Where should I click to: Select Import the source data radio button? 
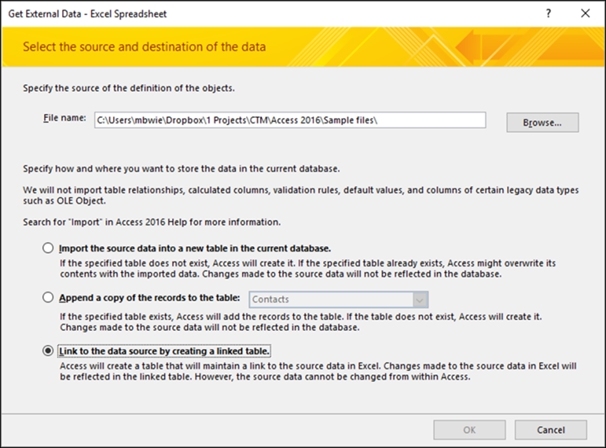pos(48,248)
